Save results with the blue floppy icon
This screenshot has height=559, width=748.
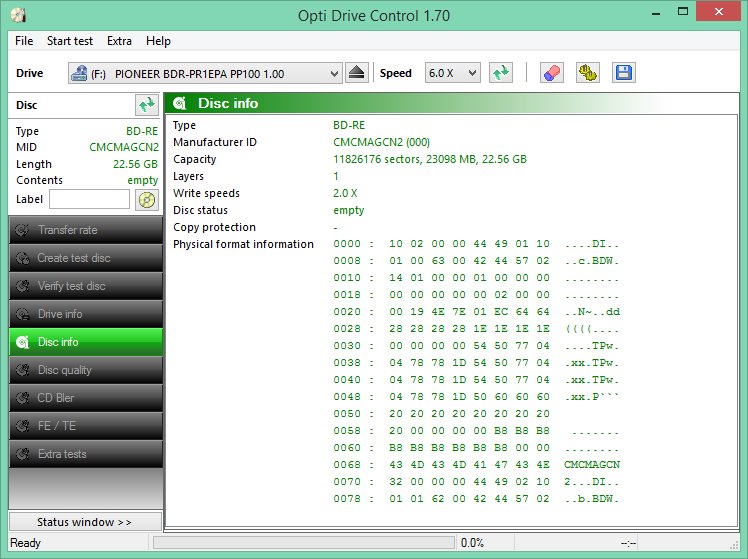pyautogui.click(x=623, y=73)
